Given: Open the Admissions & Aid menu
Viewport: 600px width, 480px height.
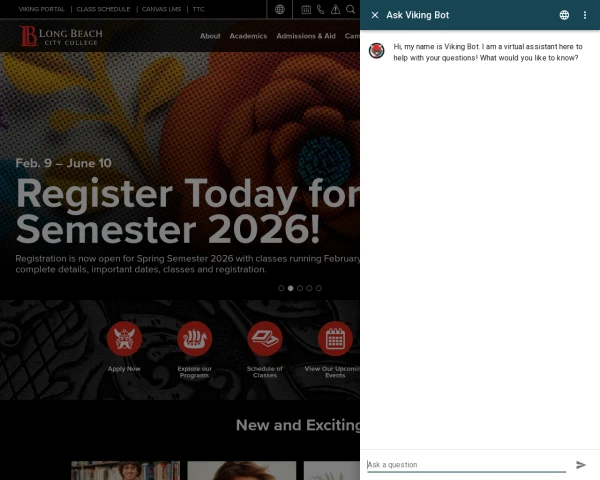Looking at the screenshot, I should pyautogui.click(x=306, y=36).
